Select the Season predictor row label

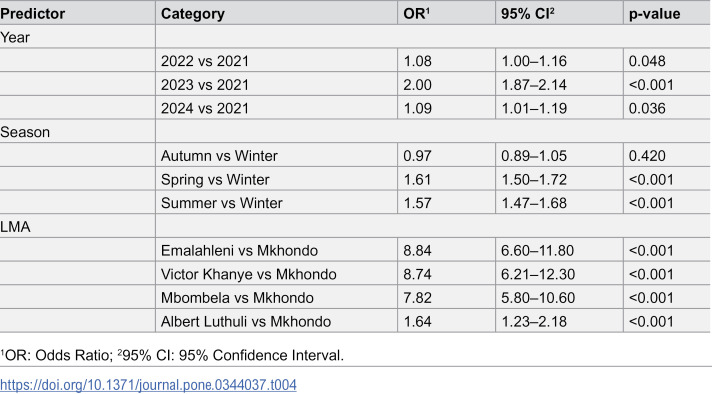(x=25, y=132)
